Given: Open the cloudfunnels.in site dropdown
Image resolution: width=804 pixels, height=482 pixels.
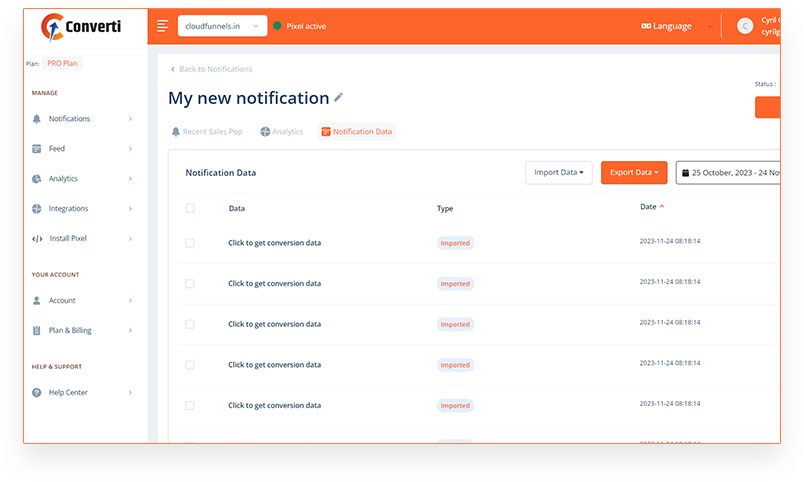Looking at the screenshot, I should click(x=223, y=26).
